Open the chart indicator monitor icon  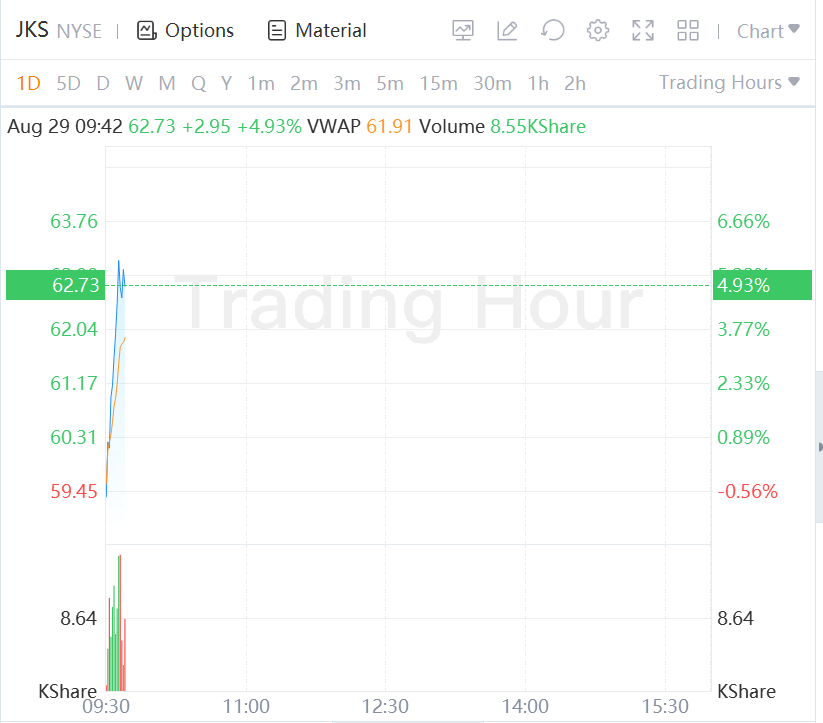tap(463, 31)
